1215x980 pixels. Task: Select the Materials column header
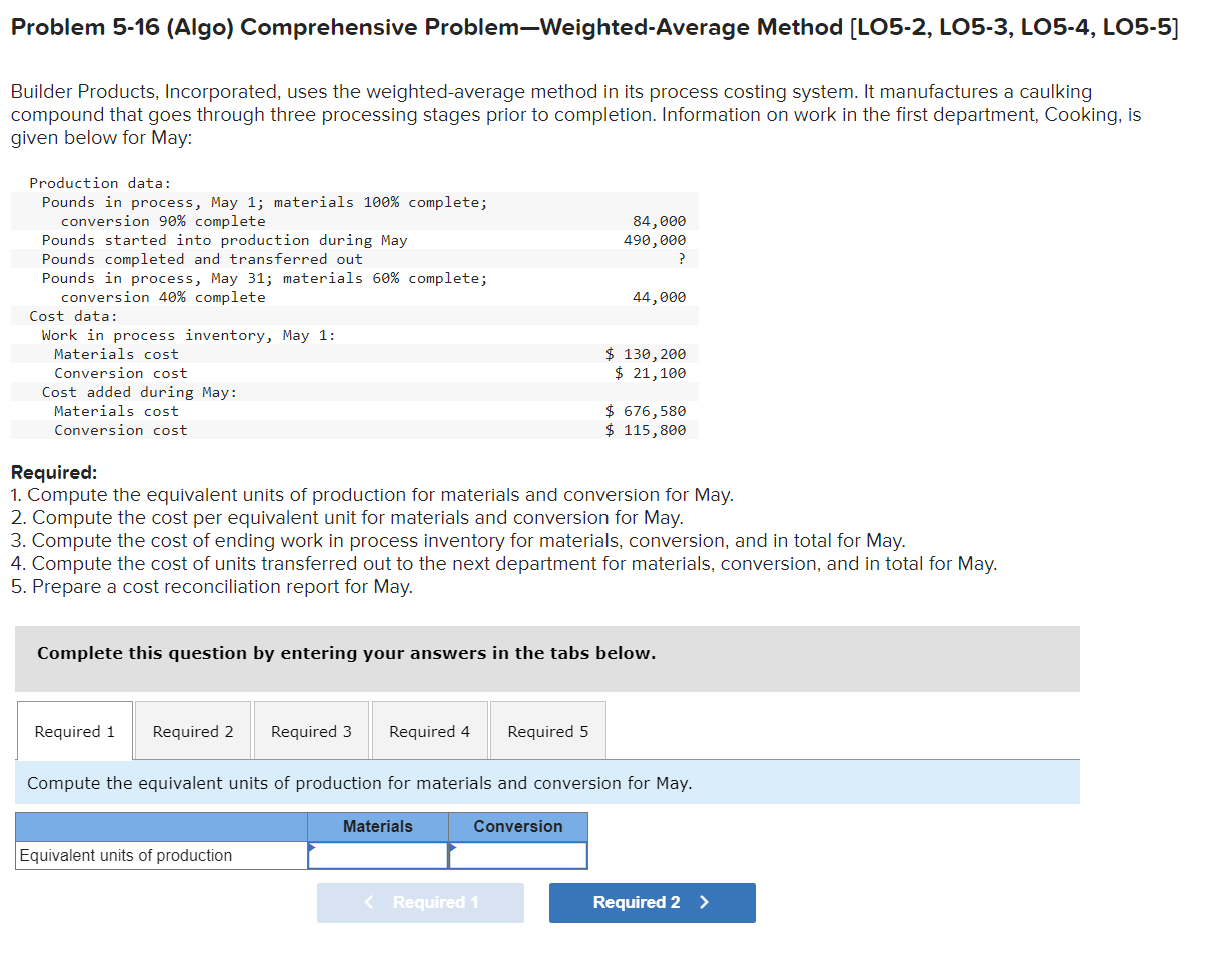coord(377,826)
